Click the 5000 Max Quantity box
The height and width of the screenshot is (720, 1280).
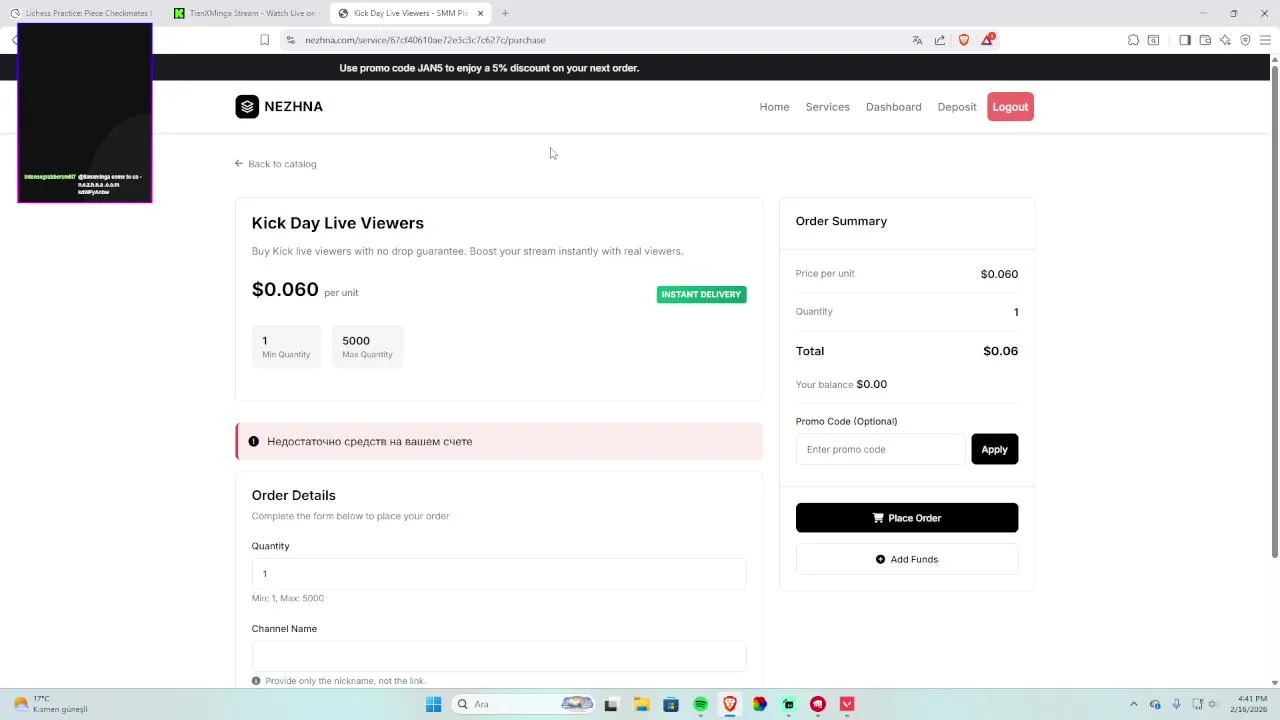coord(367,346)
